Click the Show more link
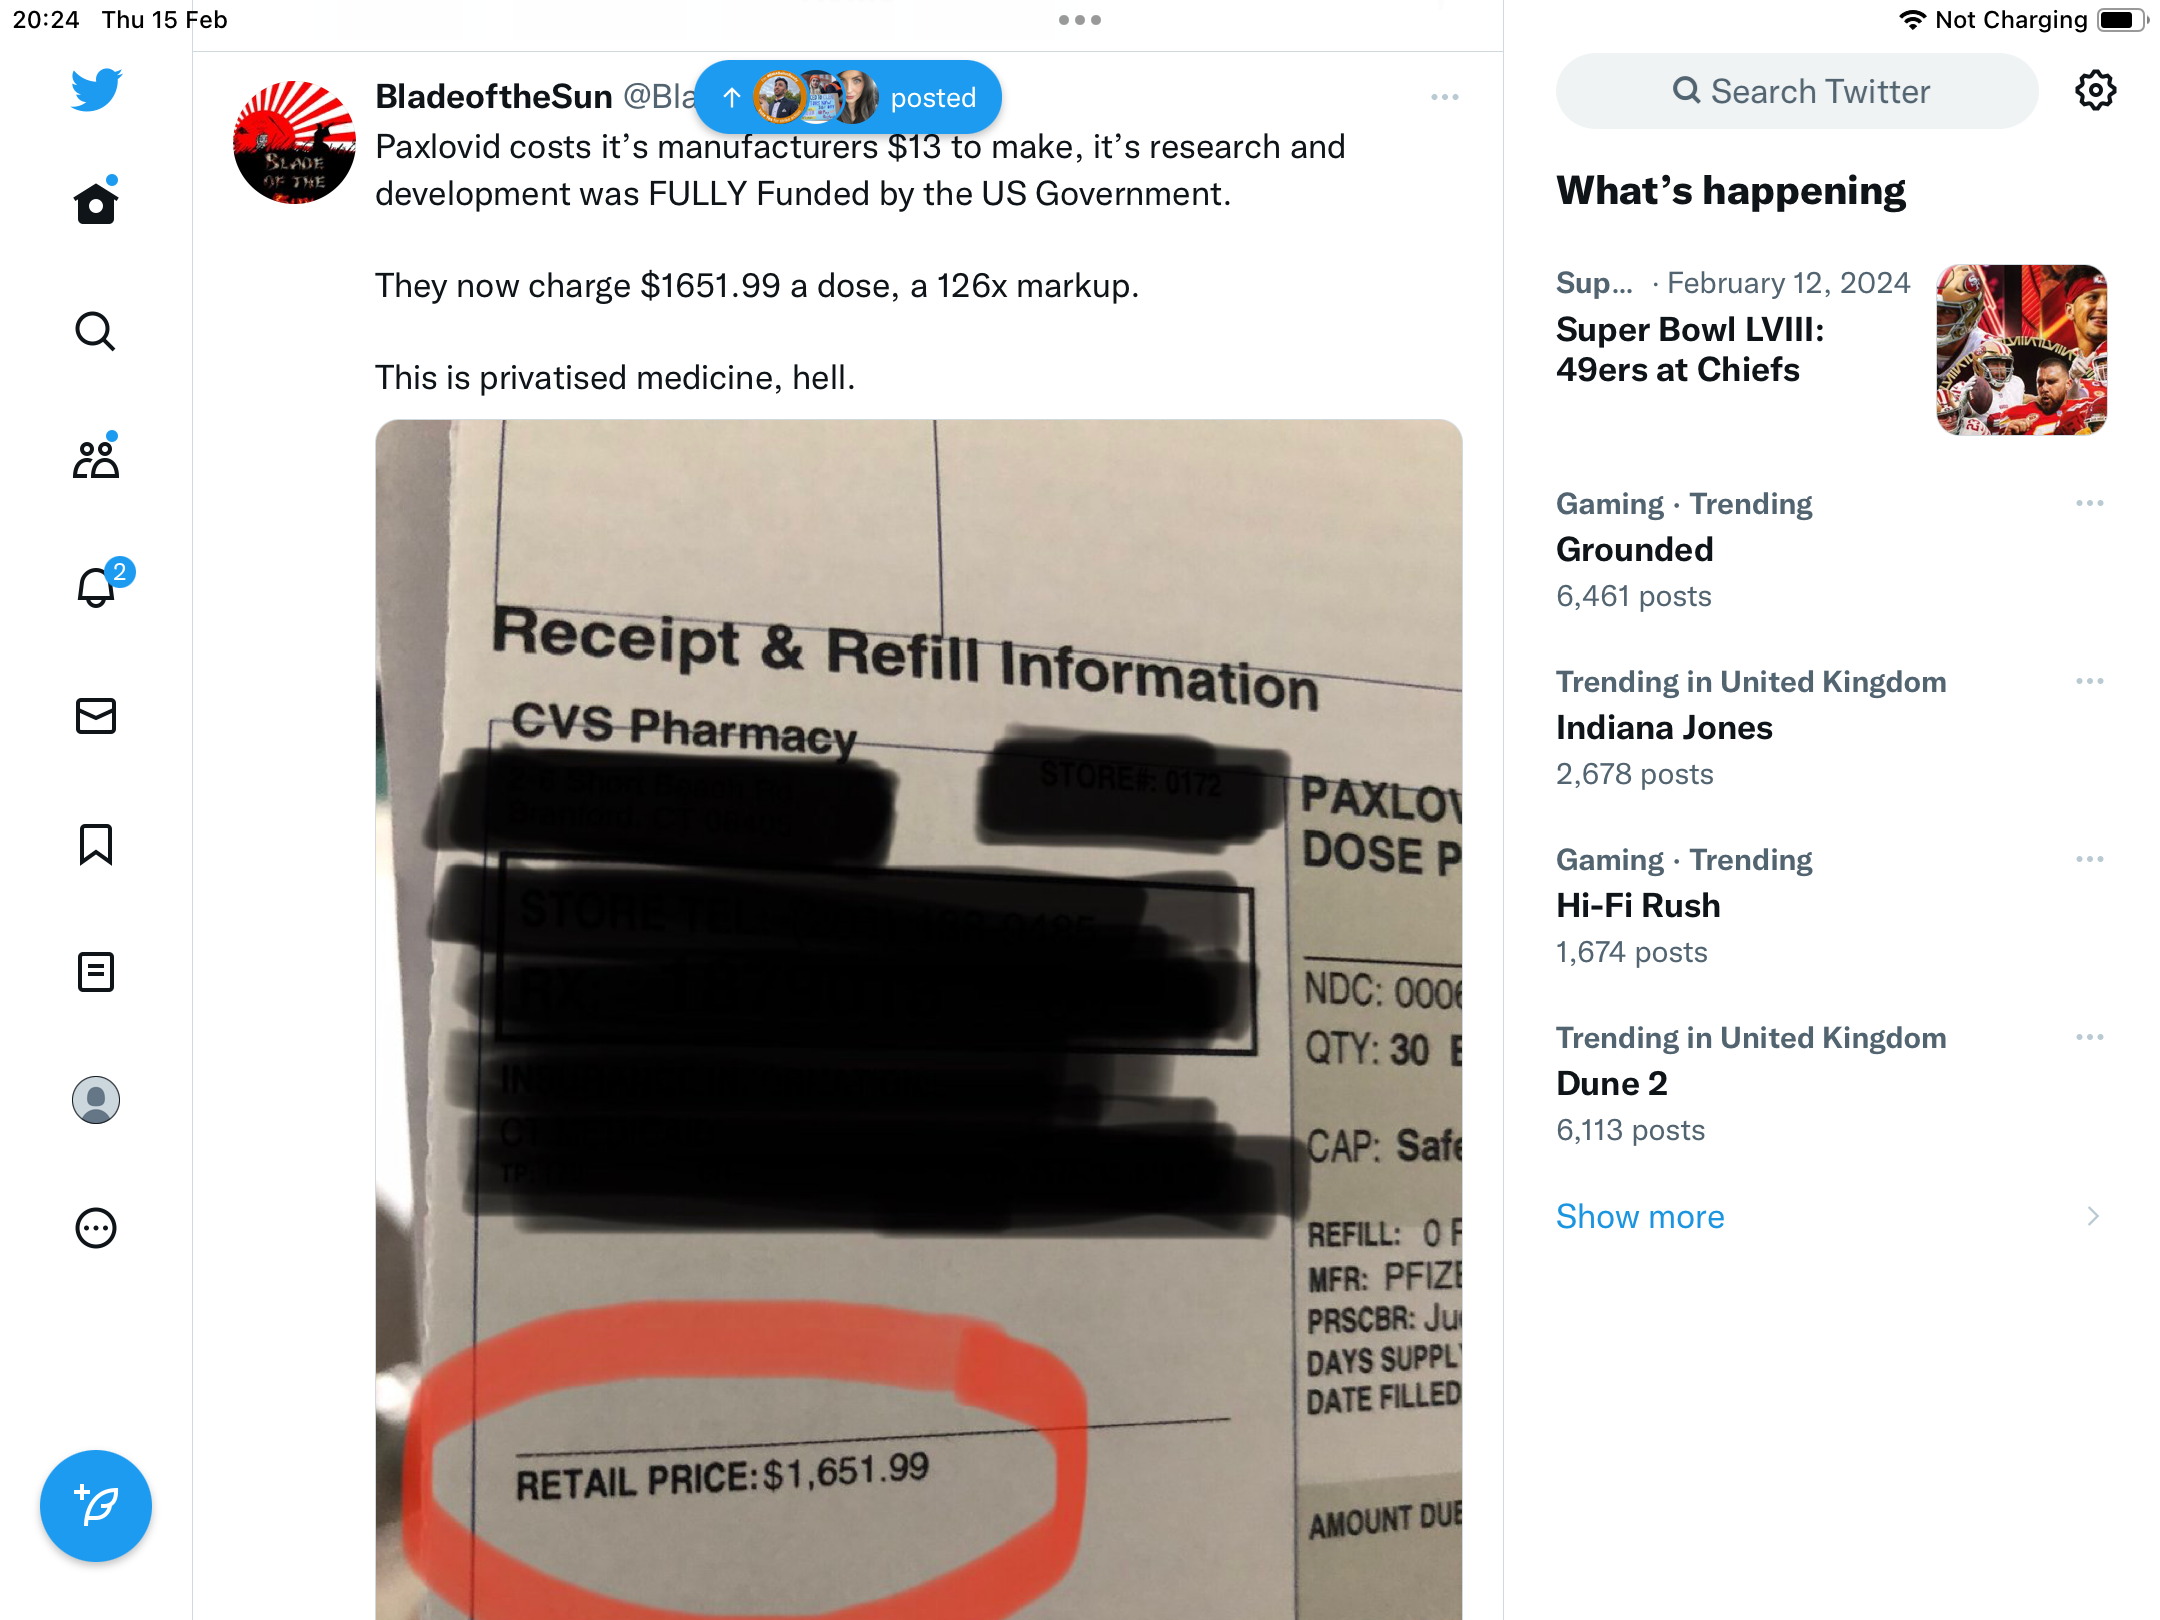This screenshot has width=2160, height=1620. coord(1640,1216)
